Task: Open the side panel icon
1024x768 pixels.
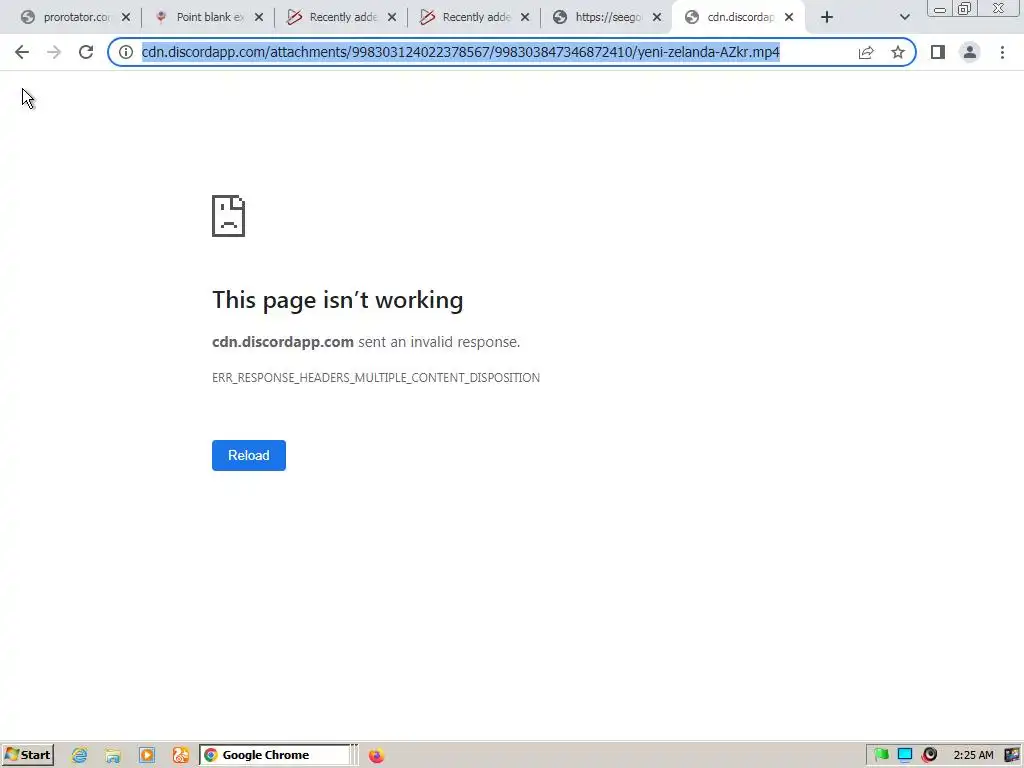Action: [x=938, y=52]
